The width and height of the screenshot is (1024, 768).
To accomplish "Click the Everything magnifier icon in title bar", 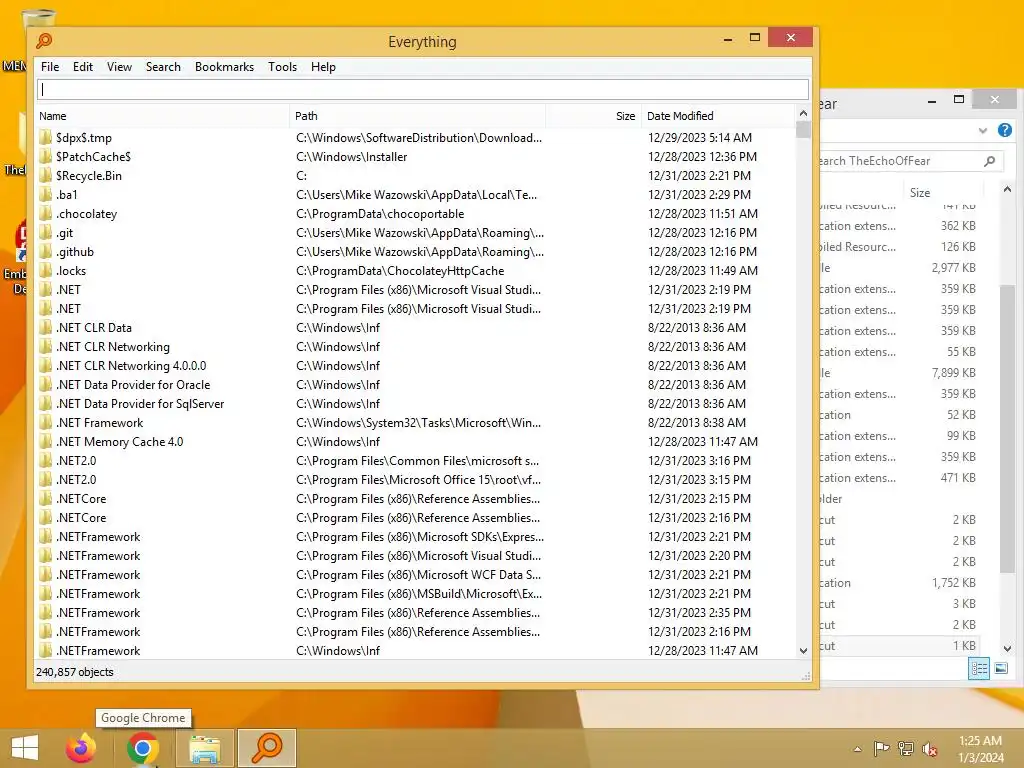I will [44, 40].
